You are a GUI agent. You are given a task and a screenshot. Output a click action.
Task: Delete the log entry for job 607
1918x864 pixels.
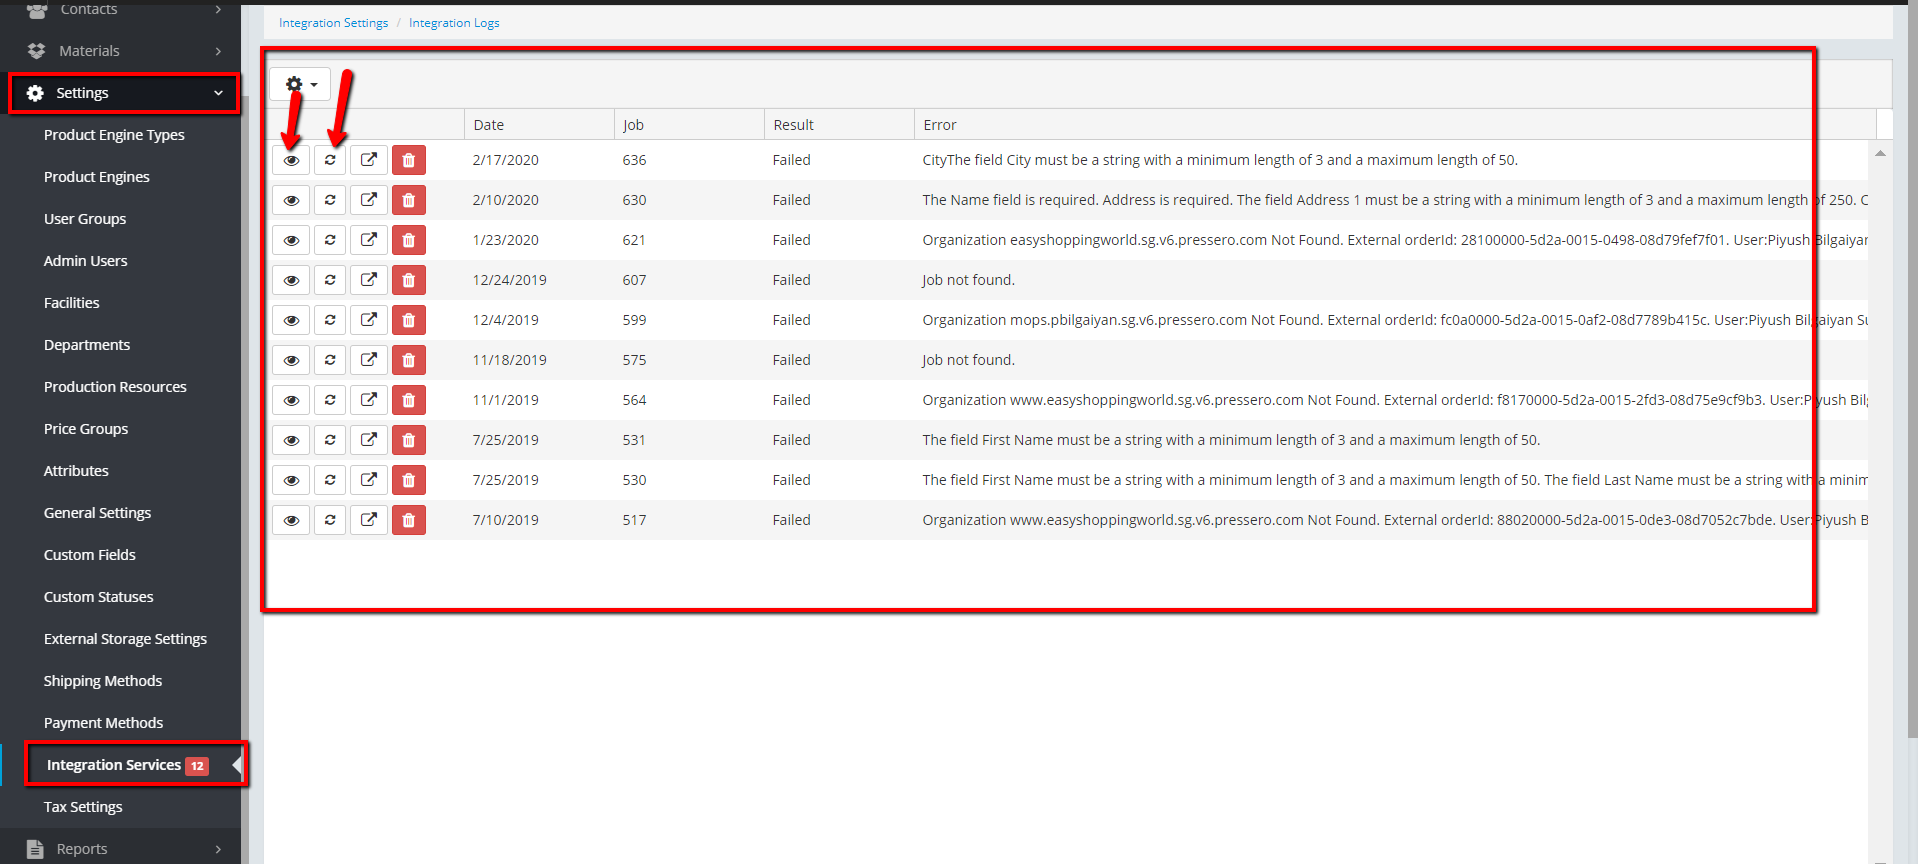click(x=408, y=280)
